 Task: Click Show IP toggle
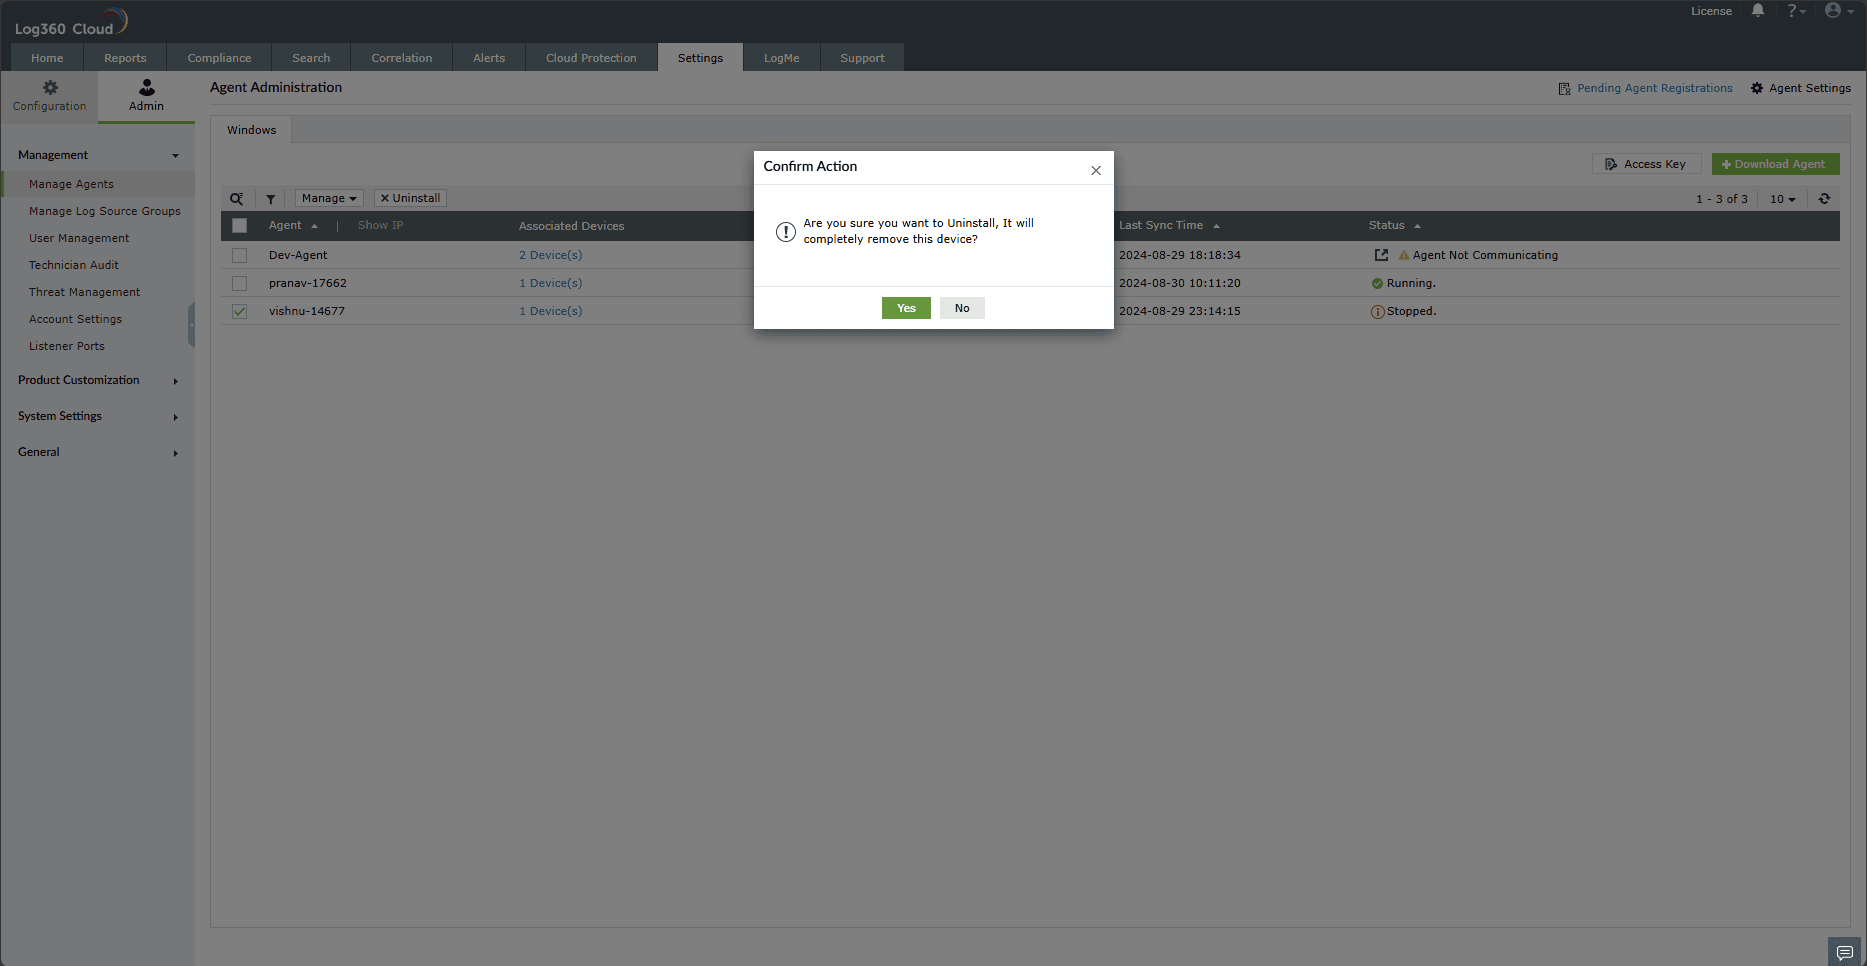(380, 225)
